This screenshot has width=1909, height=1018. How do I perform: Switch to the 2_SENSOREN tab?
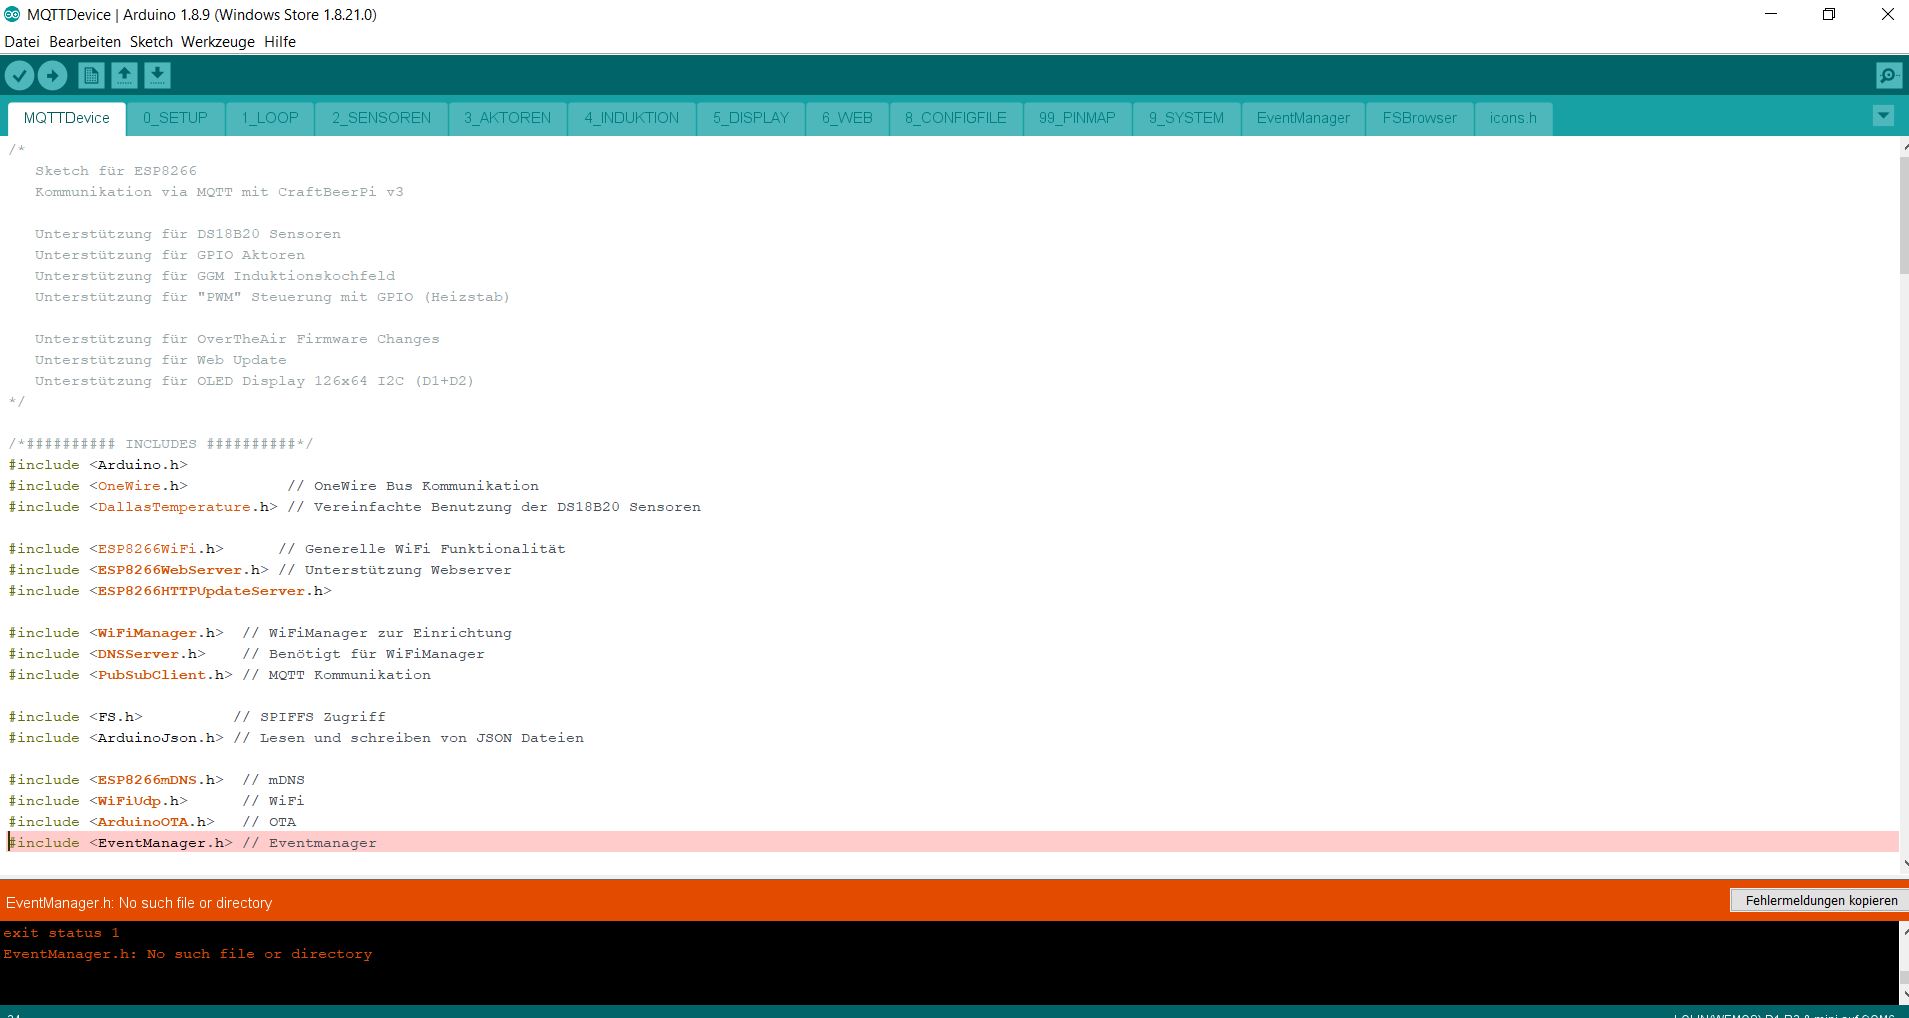click(381, 118)
